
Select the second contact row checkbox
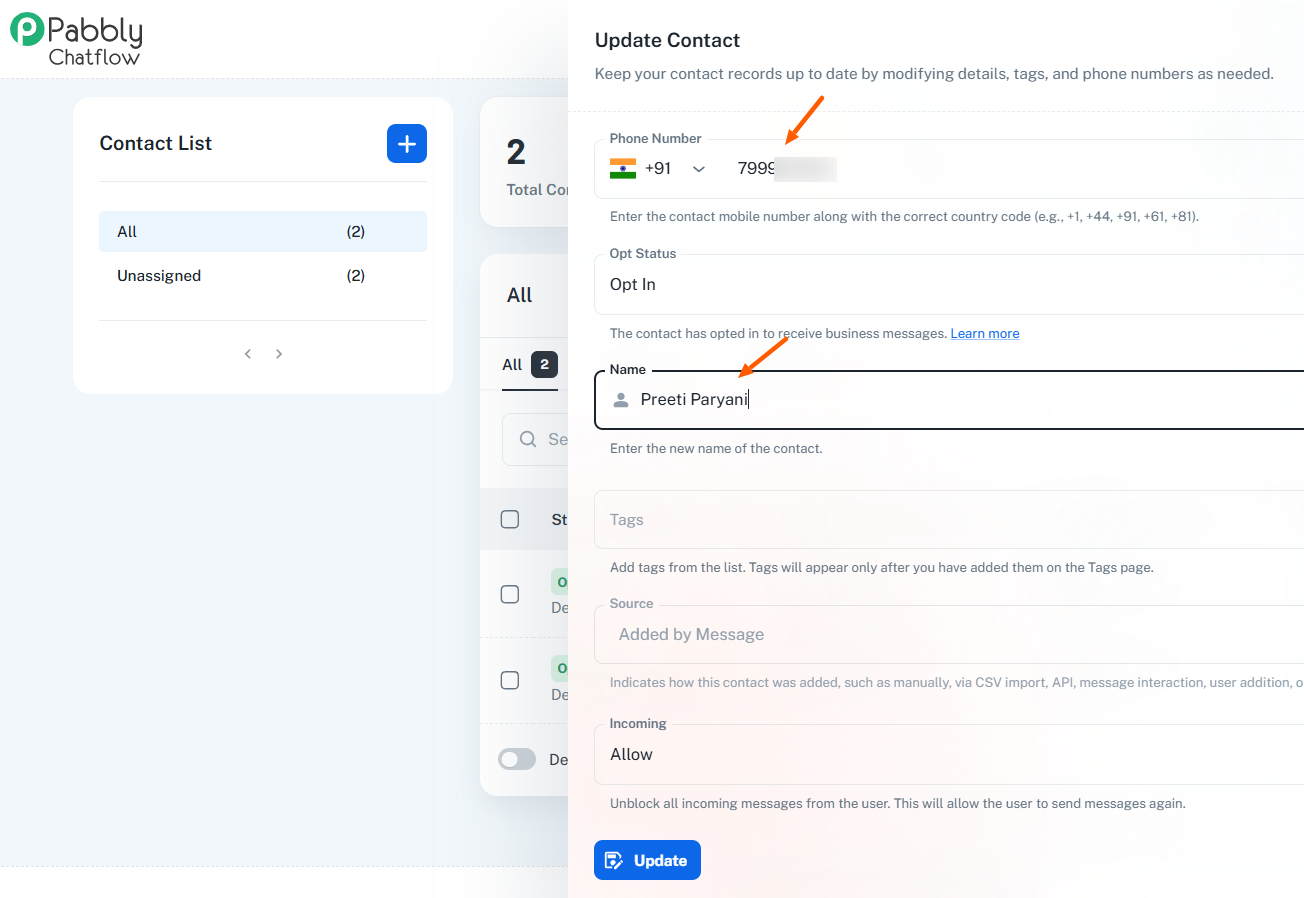click(510, 680)
